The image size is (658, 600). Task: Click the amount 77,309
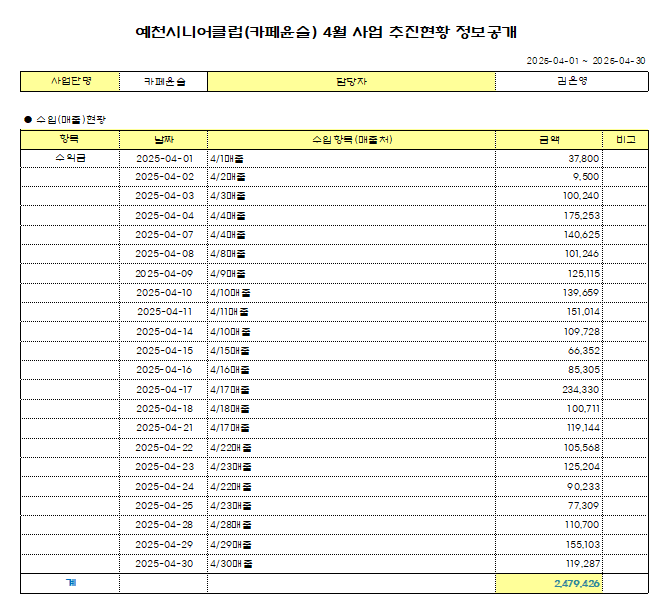(x=583, y=505)
